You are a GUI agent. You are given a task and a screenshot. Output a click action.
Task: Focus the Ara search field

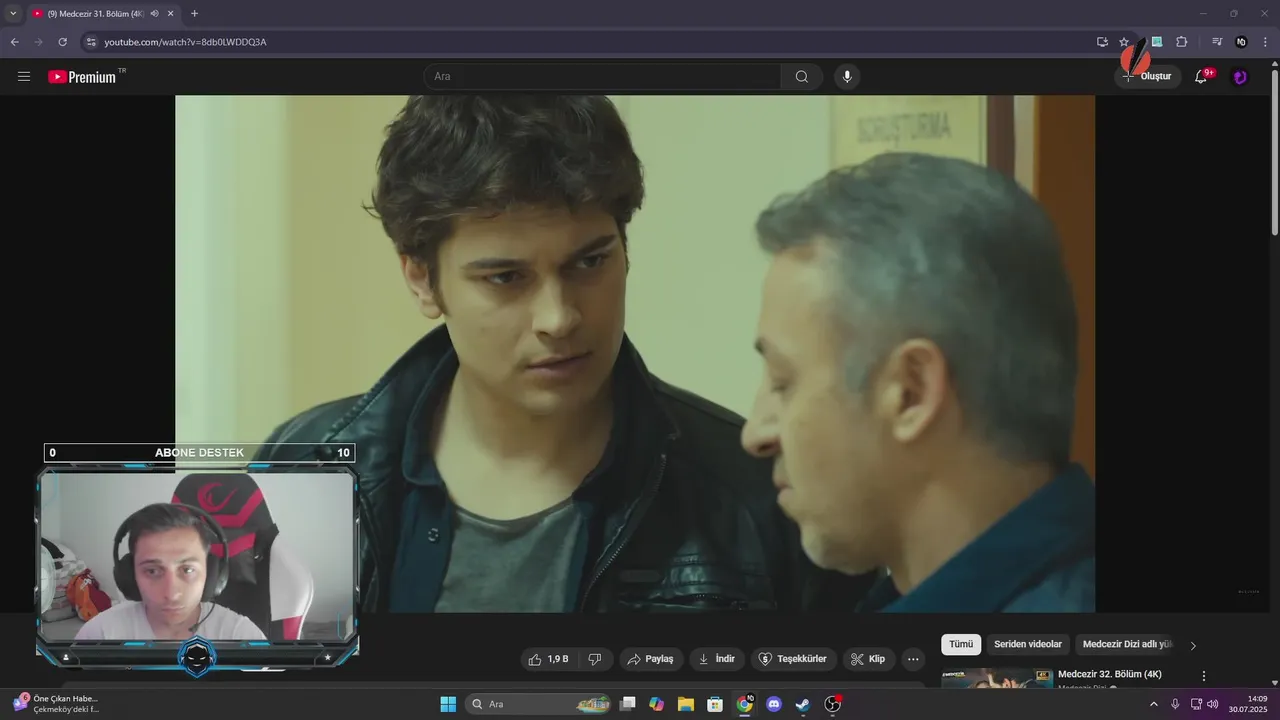point(603,77)
